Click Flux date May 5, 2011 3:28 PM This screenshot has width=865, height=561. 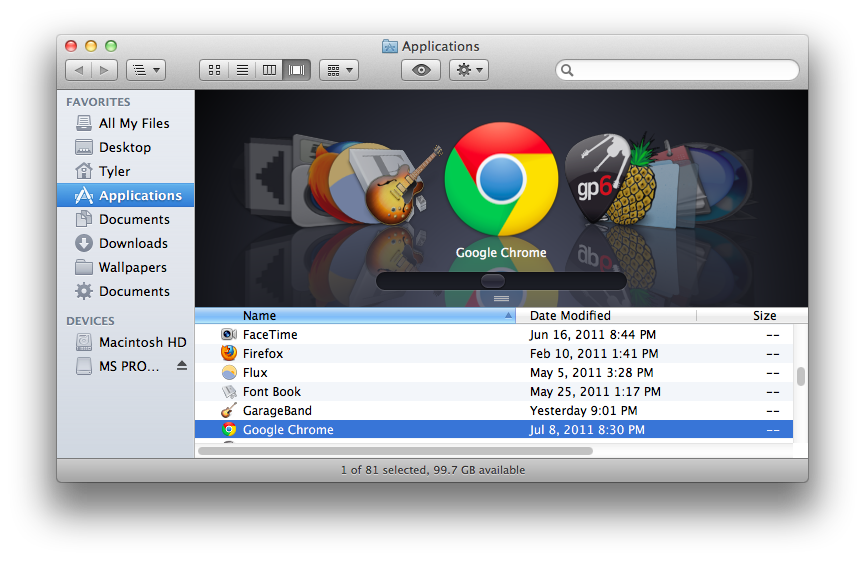(x=591, y=373)
